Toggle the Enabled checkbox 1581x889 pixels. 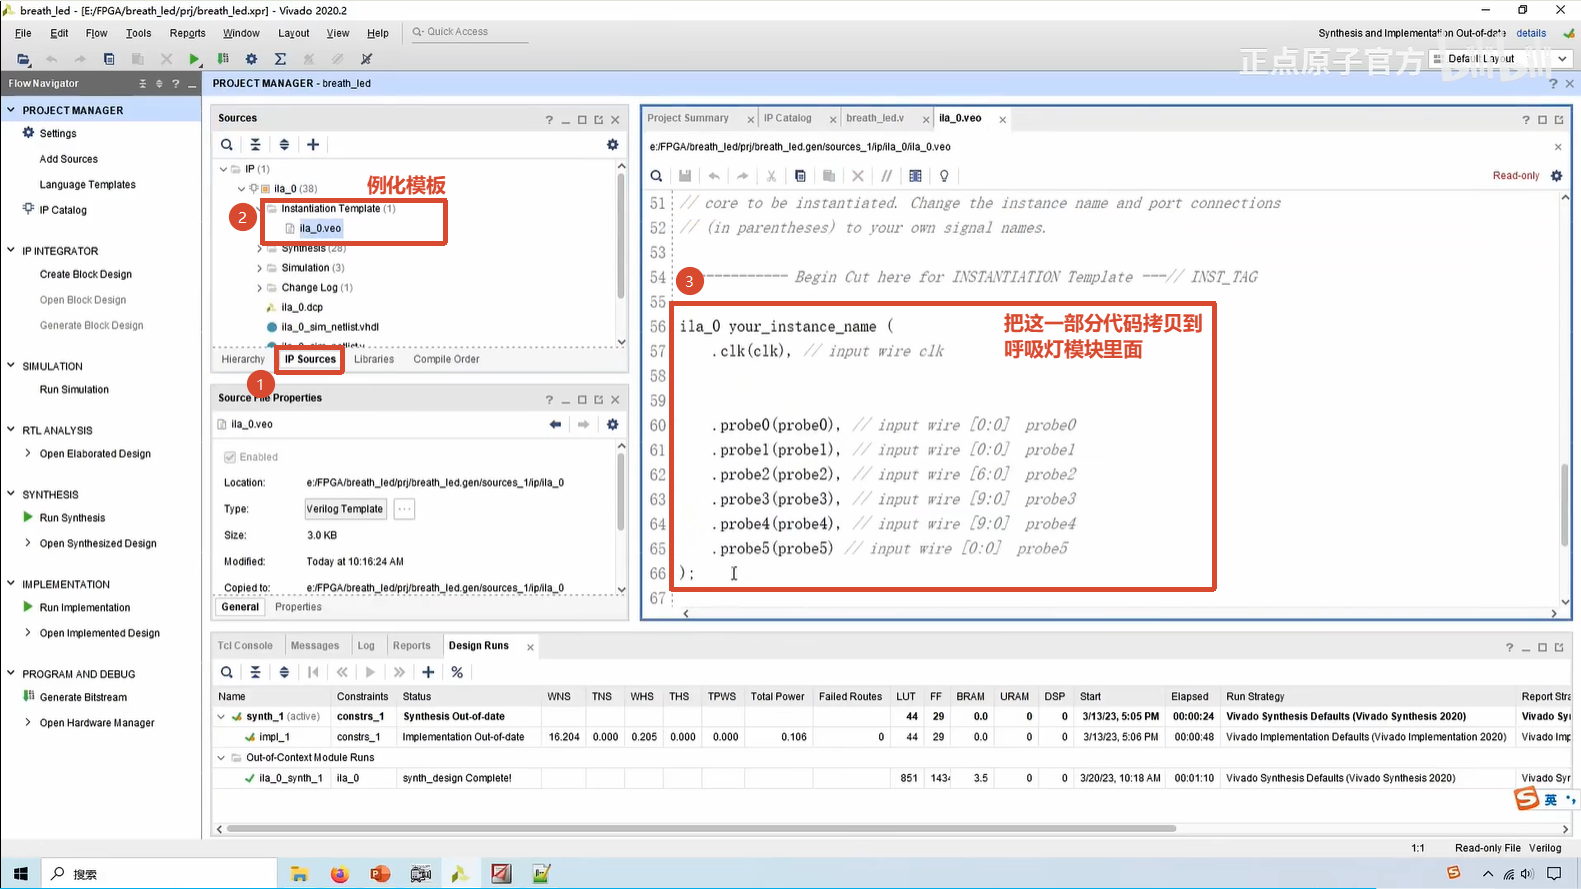pyautogui.click(x=230, y=457)
